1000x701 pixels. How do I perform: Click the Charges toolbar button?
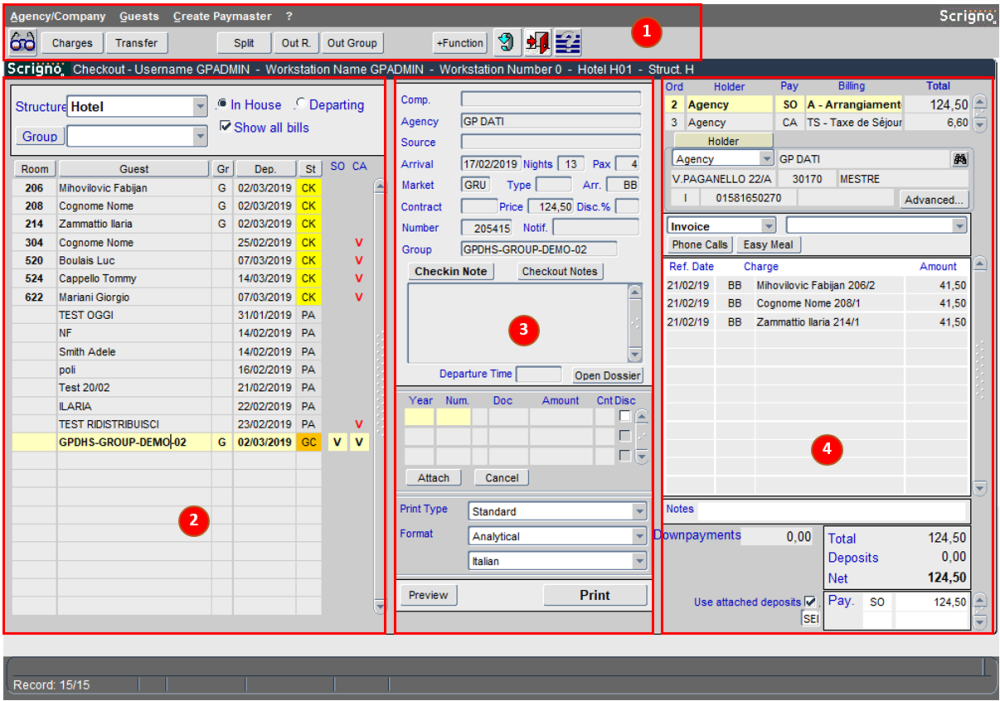71,42
